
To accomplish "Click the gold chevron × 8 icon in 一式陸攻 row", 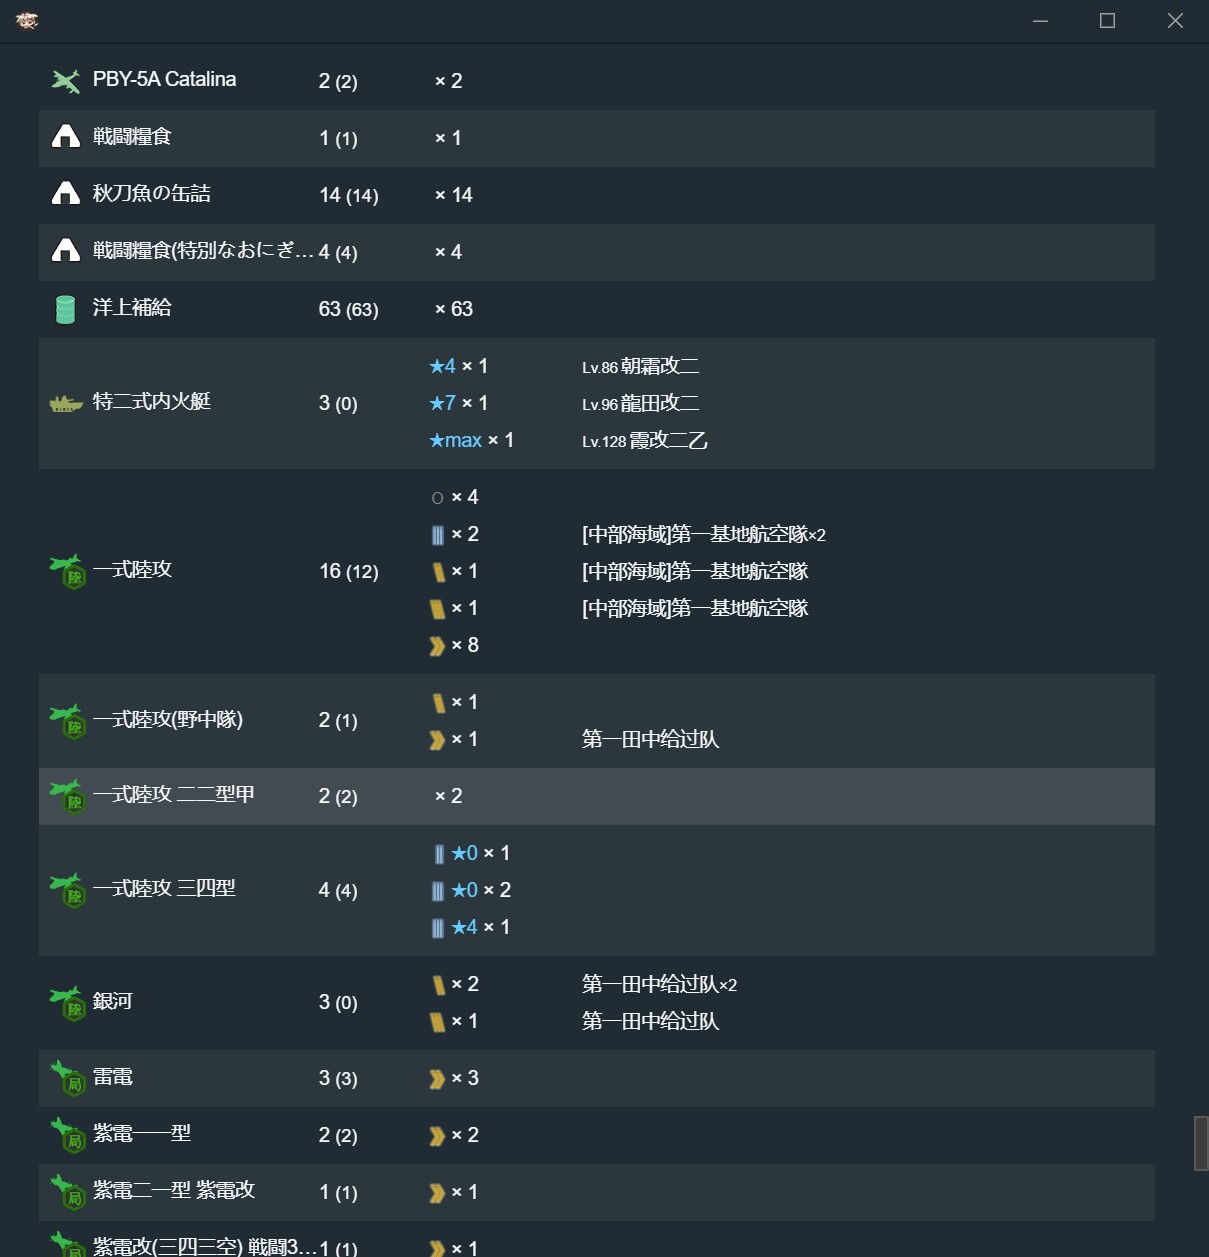I will tap(437, 646).
